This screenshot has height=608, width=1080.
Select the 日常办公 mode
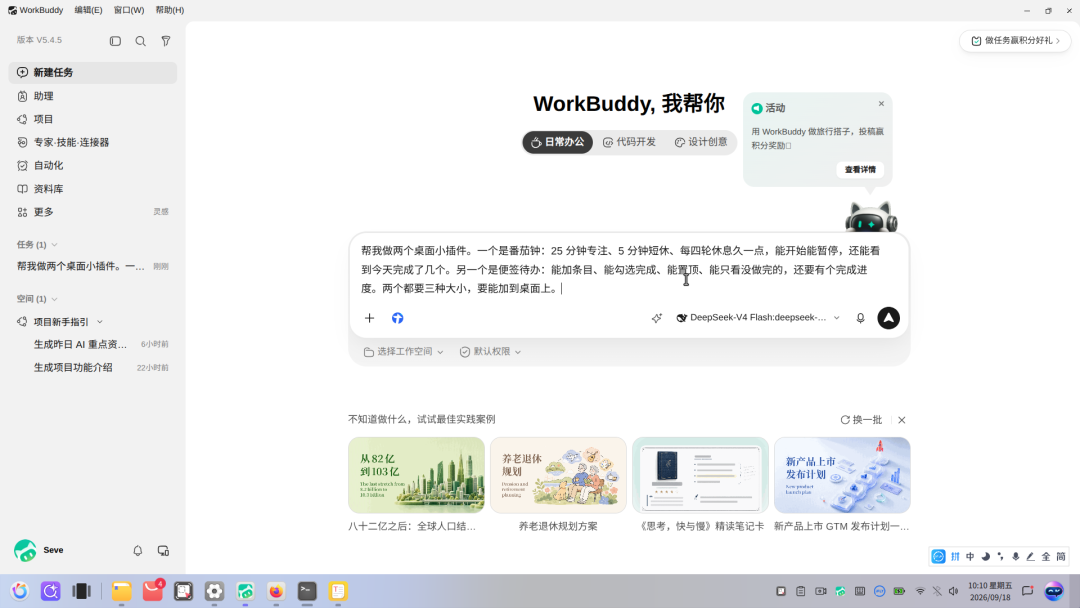pyautogui.click(x=557, y=143)
